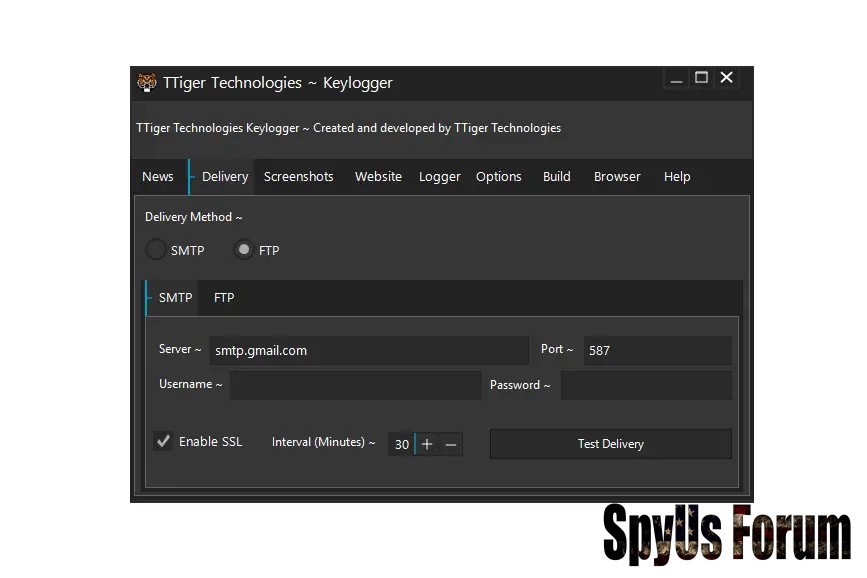Close the application window

[x=727, y=78]
